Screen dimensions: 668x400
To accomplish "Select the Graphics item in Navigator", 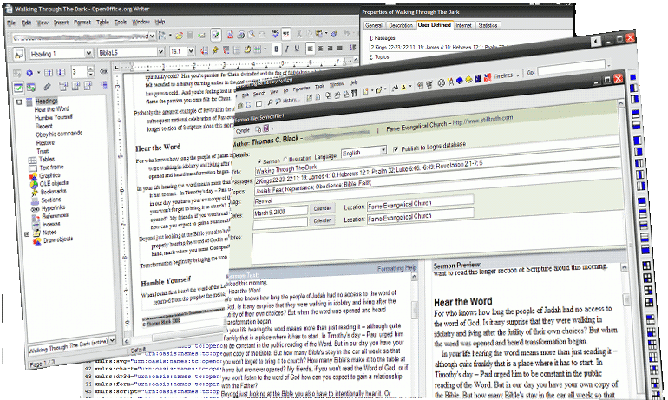I will 50,176.
